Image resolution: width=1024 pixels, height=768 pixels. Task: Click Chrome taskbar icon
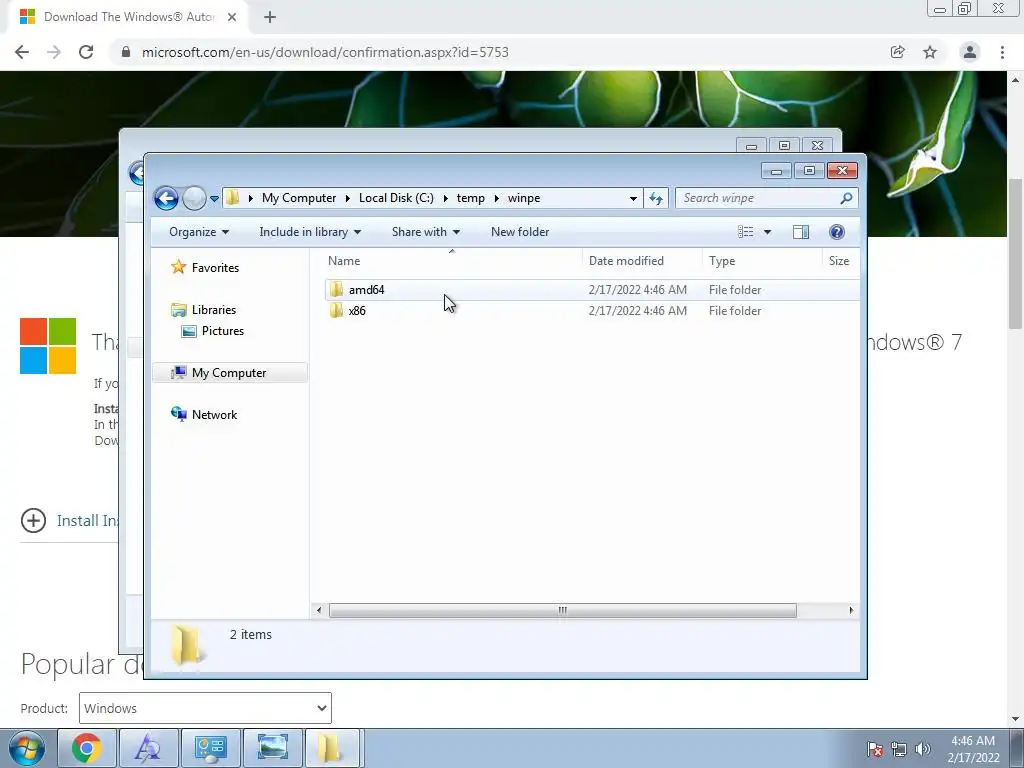coord(87,748)
